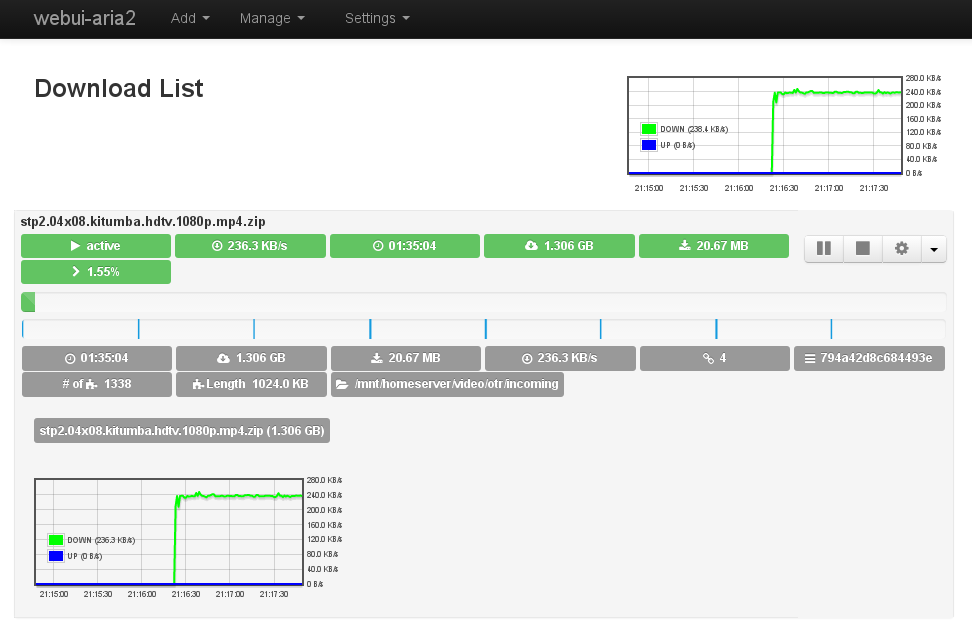972x633 pixels.
Task: Open the Settings menu in navbar
Action: (x=377, y=18)
